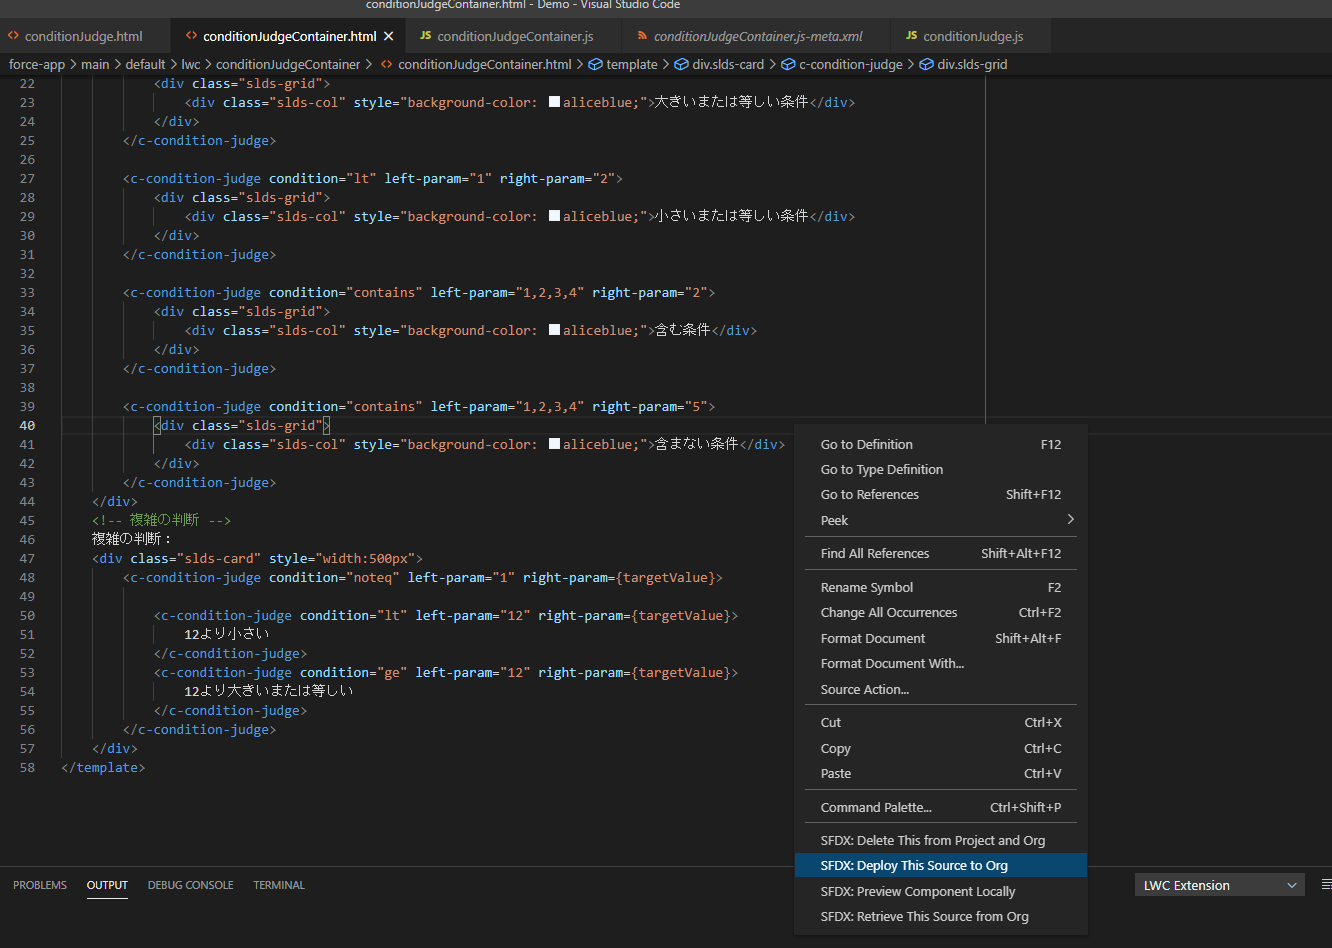Choose Go to Definition from context menu
Image resolution: width=1332 pixels, height=948 pixels.
(x=941, y=444)
